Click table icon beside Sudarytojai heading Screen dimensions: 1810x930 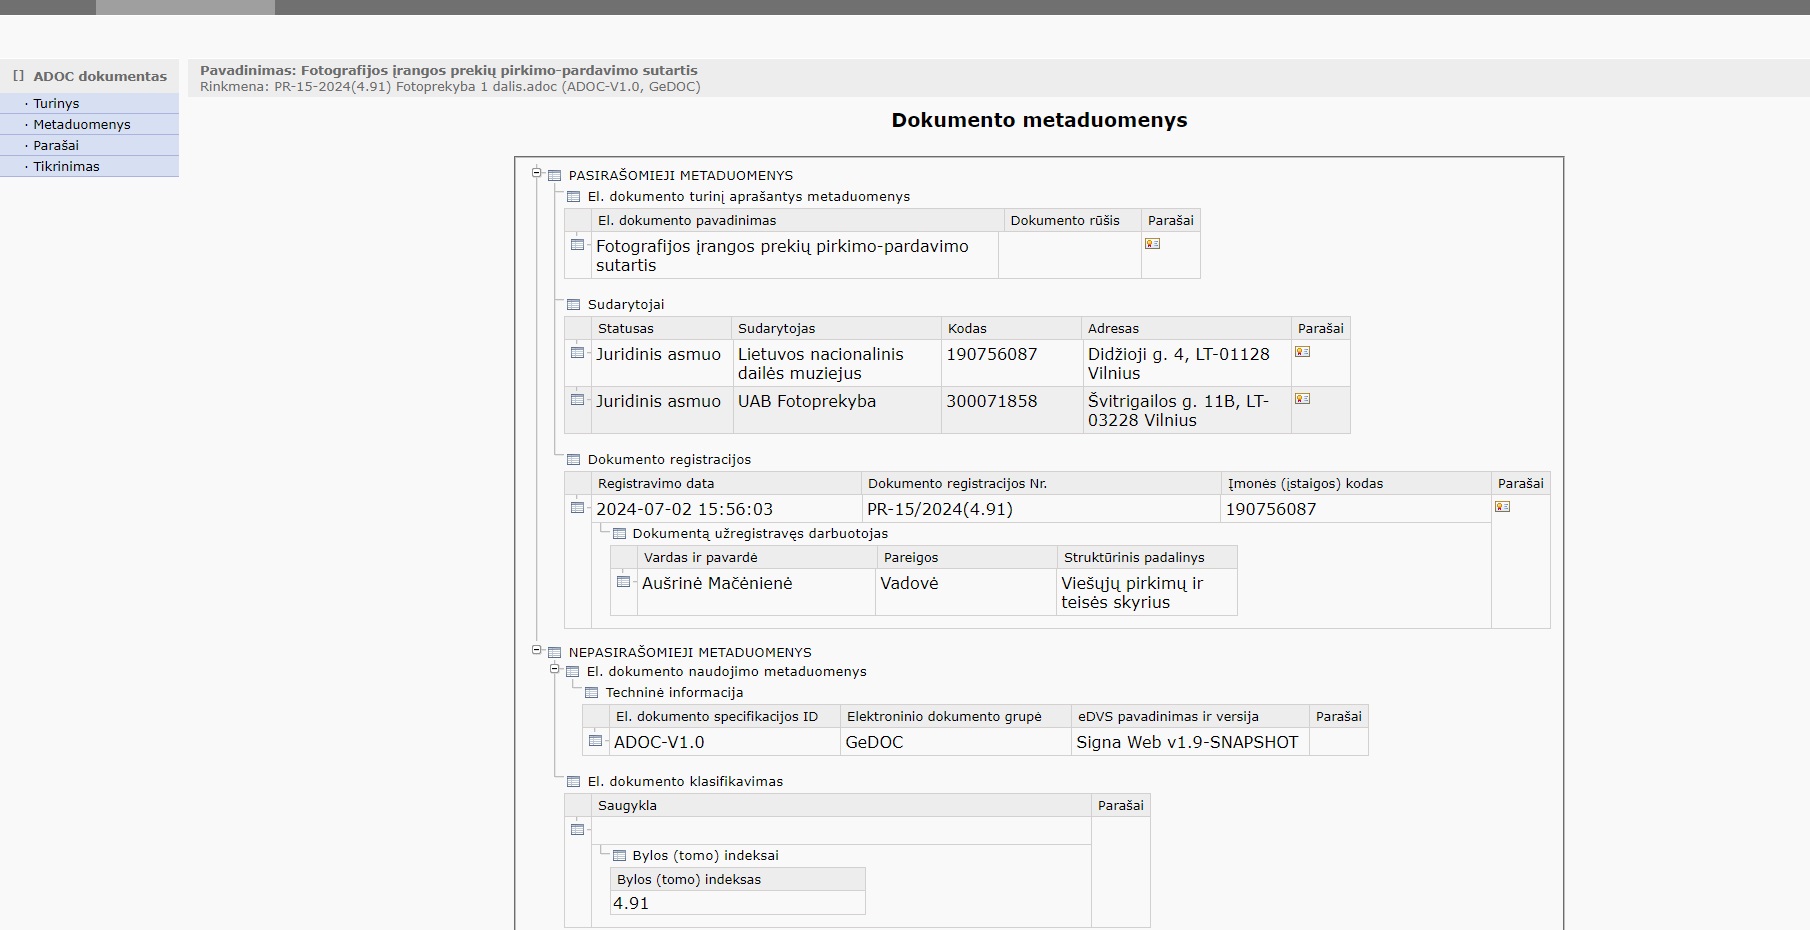click(x=573, y=305)
